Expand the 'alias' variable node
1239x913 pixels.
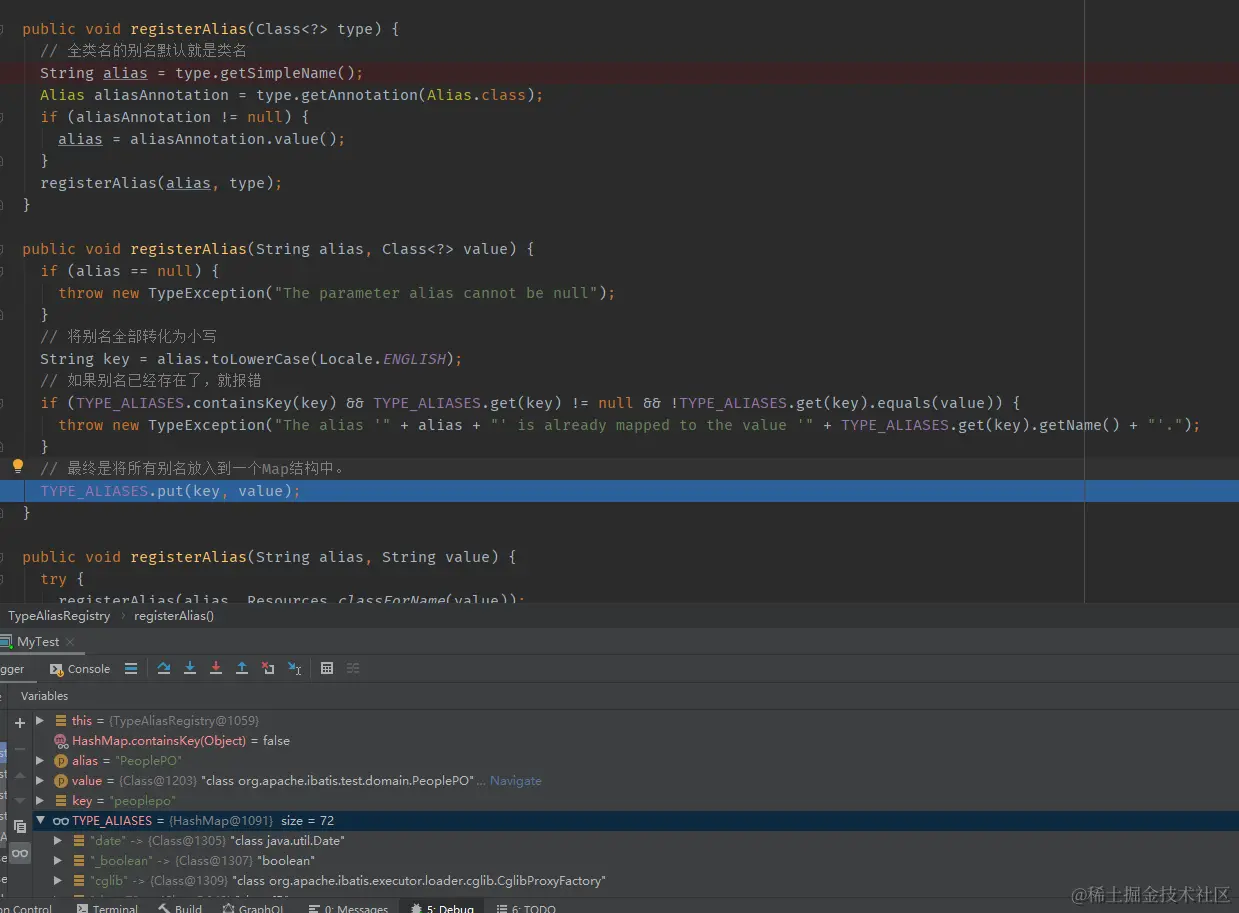40,760
